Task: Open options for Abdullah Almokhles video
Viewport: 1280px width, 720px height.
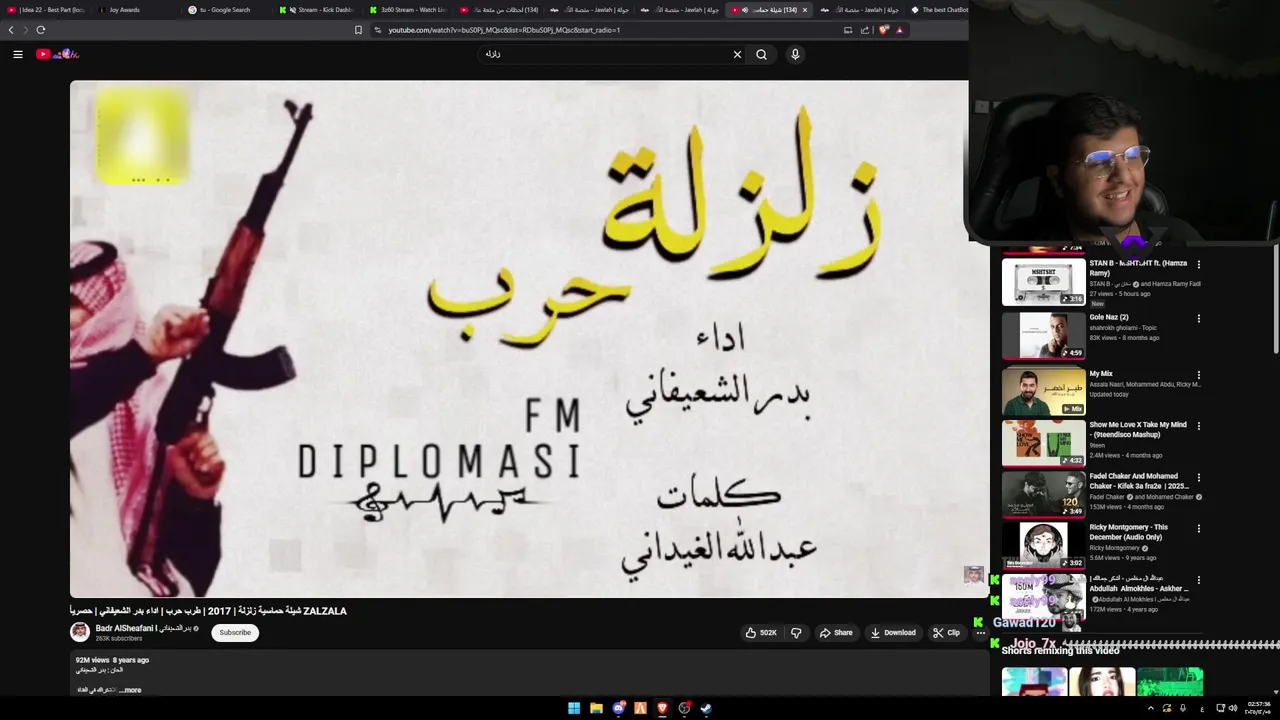Action: pyautogui.click(x=1198, y=580)
